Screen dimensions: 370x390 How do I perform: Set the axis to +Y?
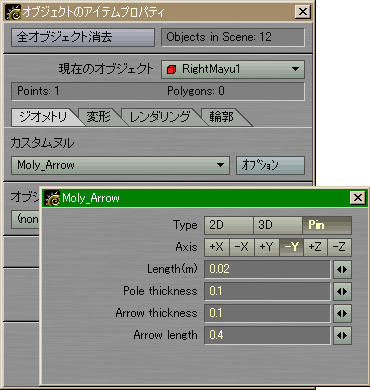(x=266, y=247)
